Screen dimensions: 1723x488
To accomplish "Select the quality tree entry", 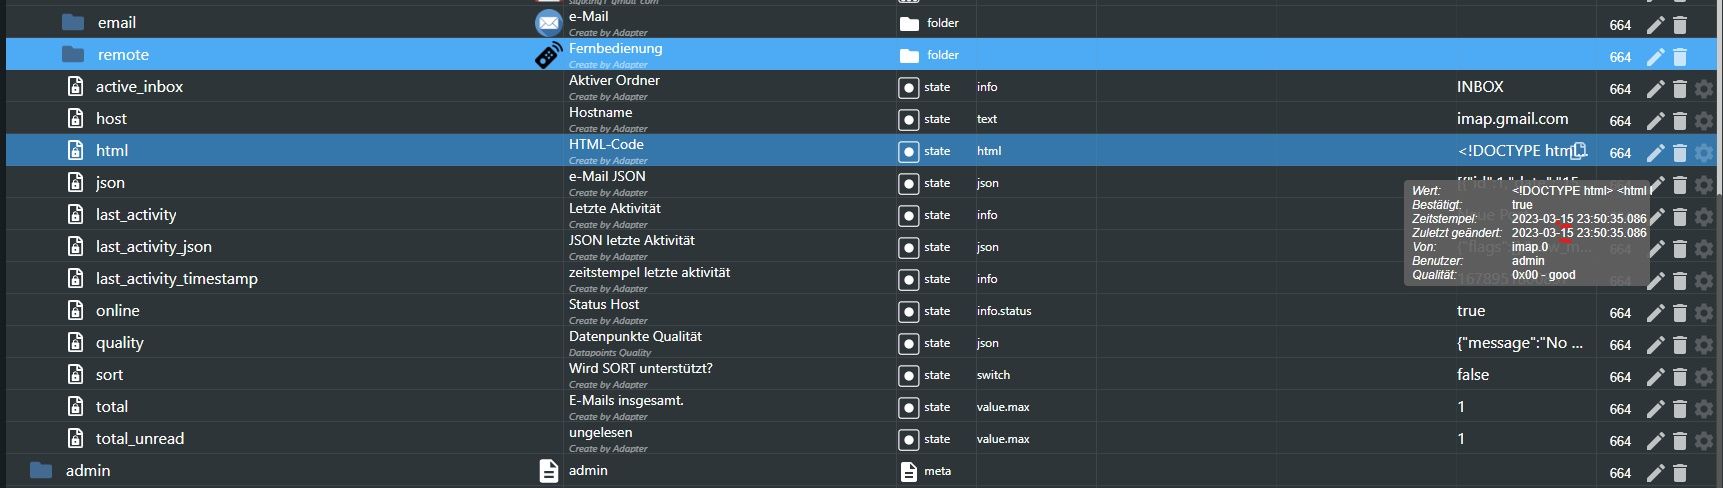I will point(120,343).
